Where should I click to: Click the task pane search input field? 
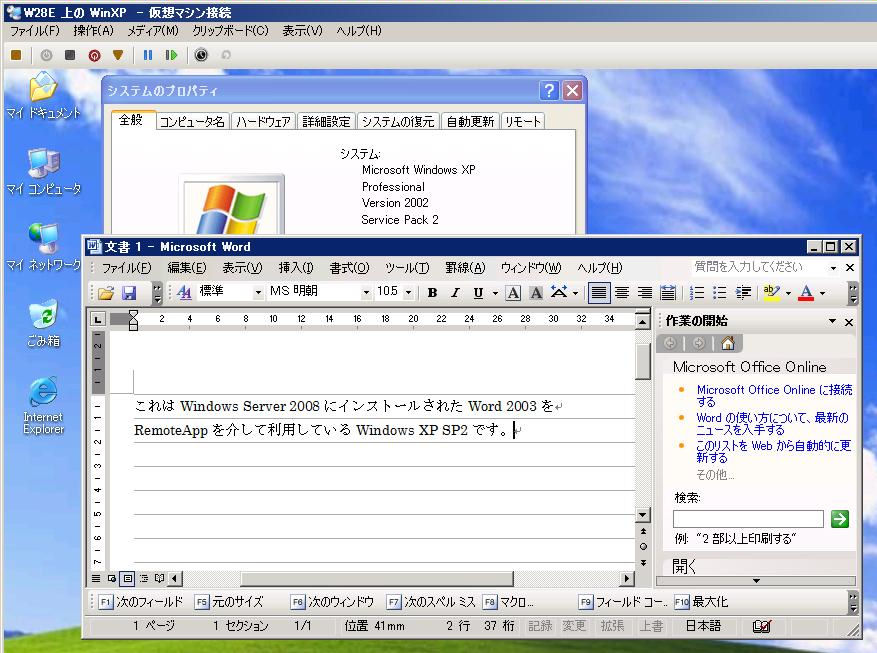(x=748, y=519)
